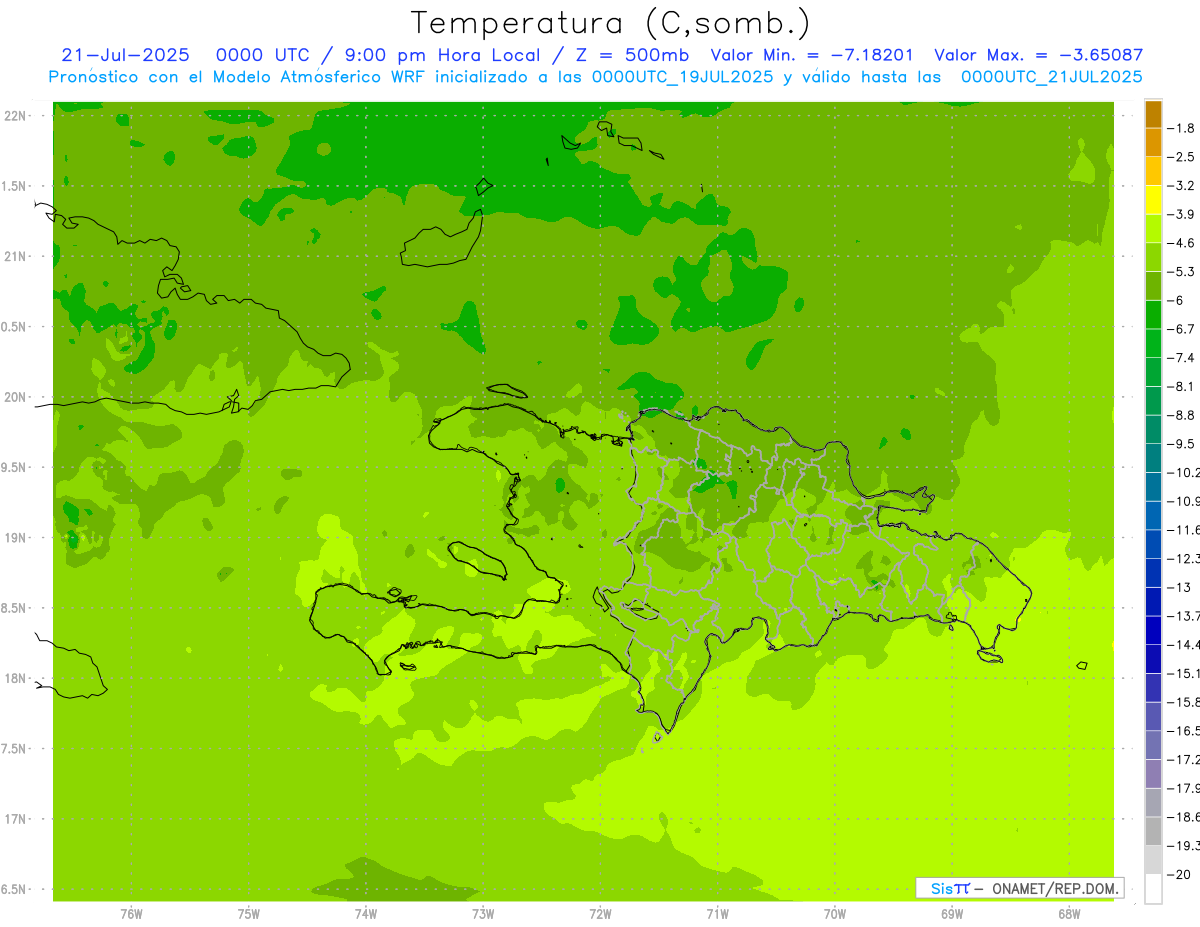Click the 75W longitude label
The width and height of the screenshot is (1200, 927).
[x=248, y=915]
